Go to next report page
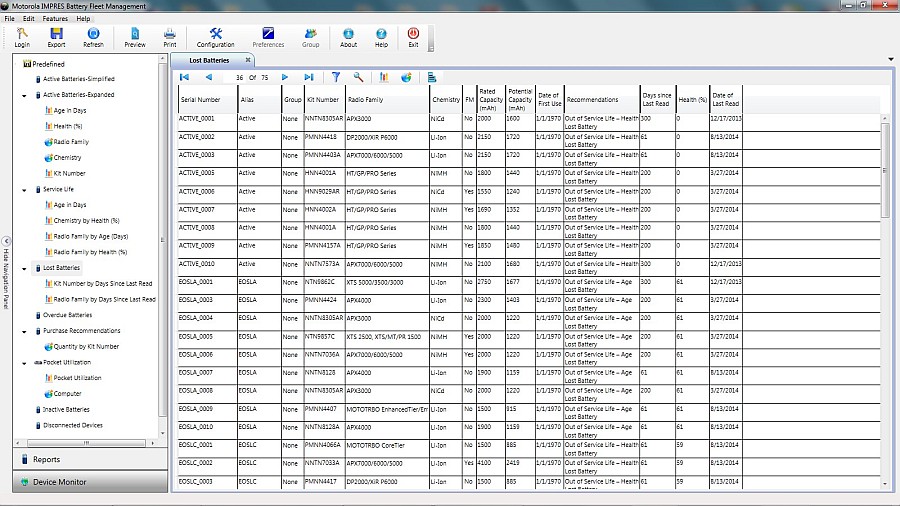This screenshot has width=900, height=506. (x=285, y=77)
